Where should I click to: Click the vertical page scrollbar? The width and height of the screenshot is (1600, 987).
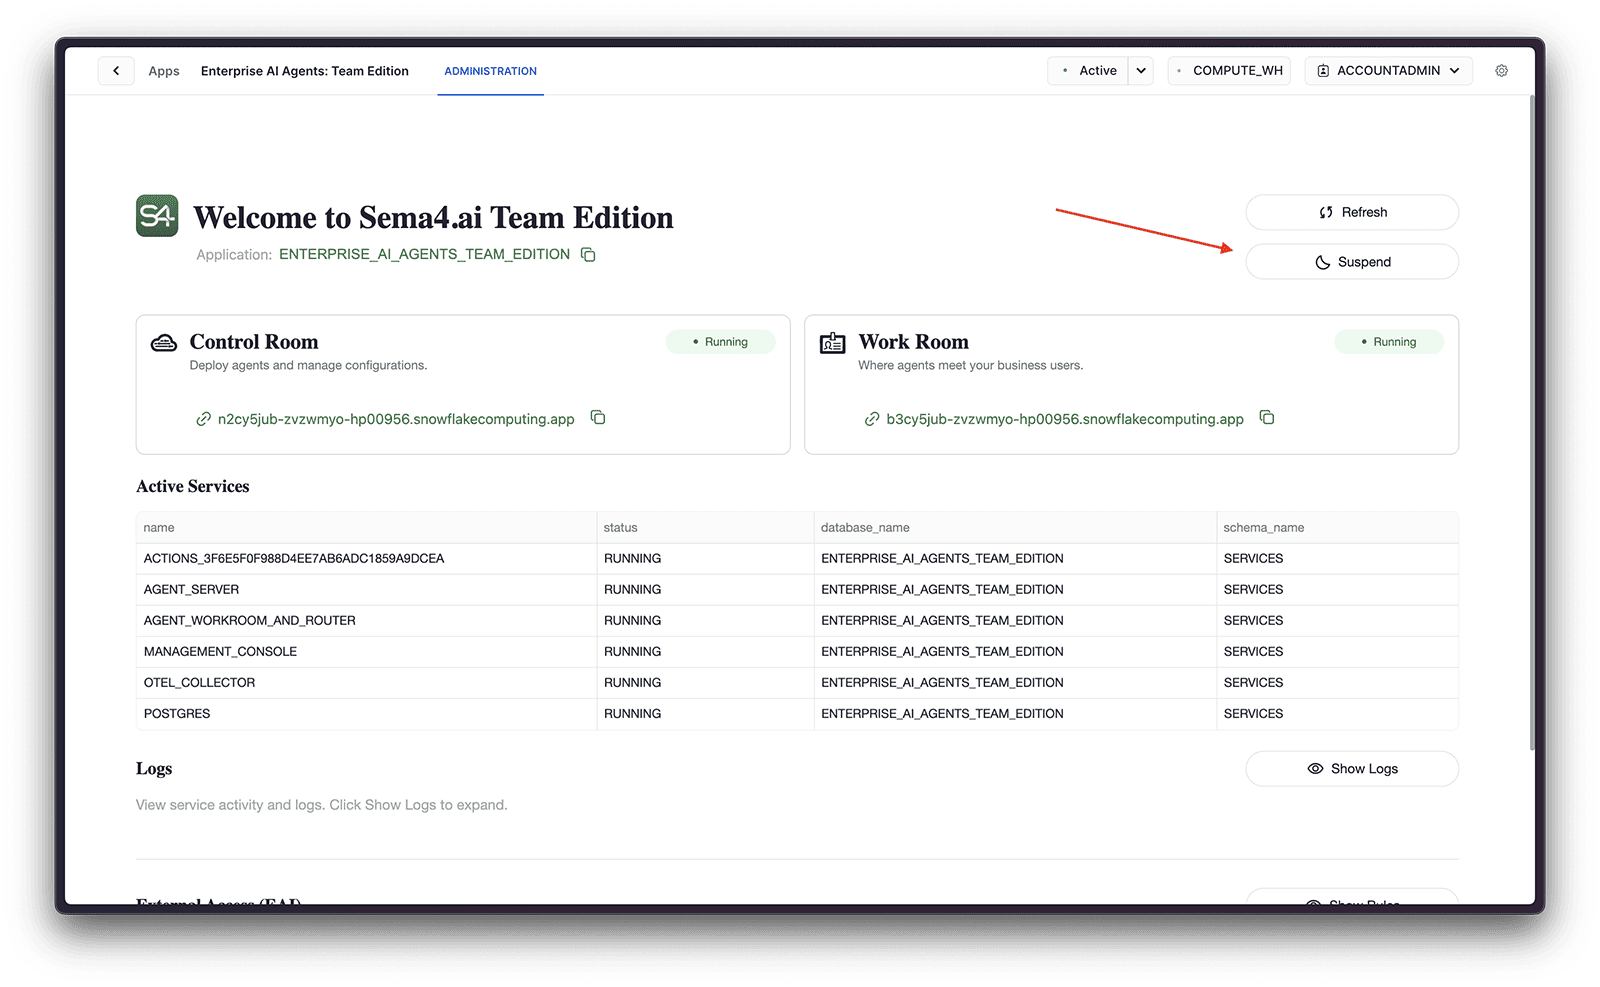point(1531,420)
